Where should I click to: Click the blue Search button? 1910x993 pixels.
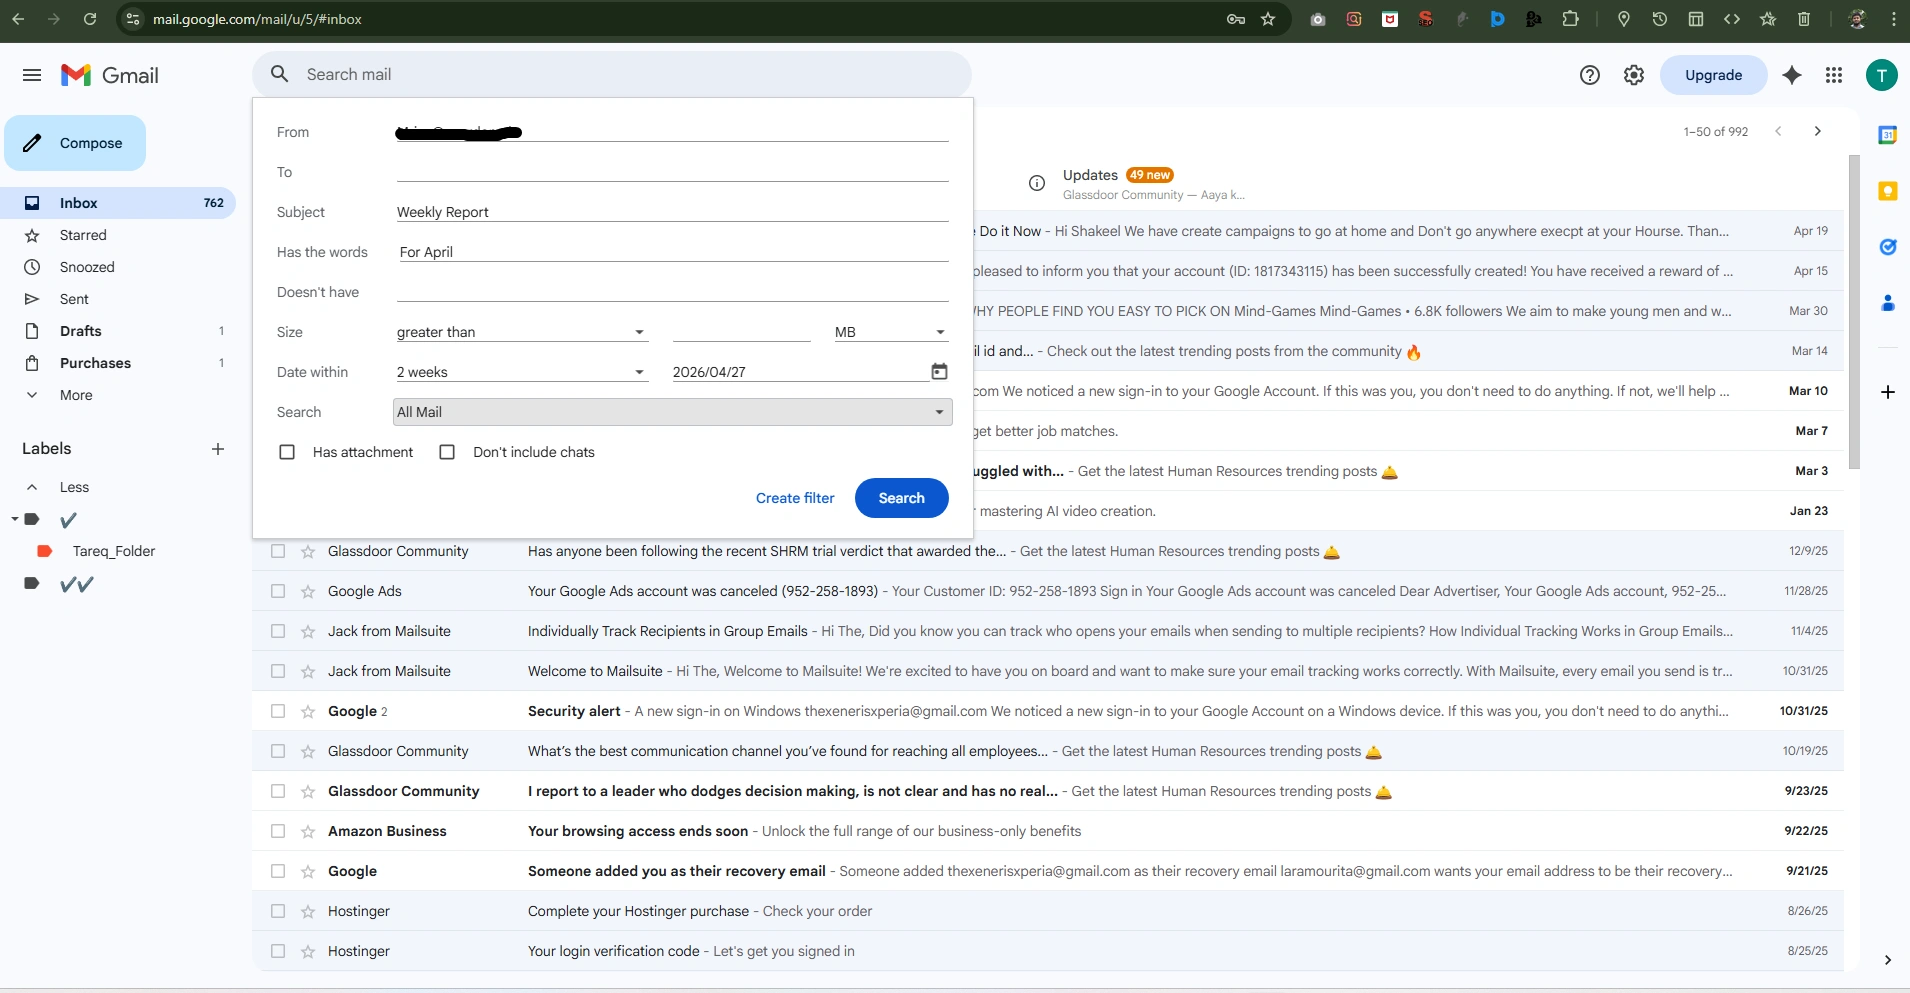[x=902, y=498]
